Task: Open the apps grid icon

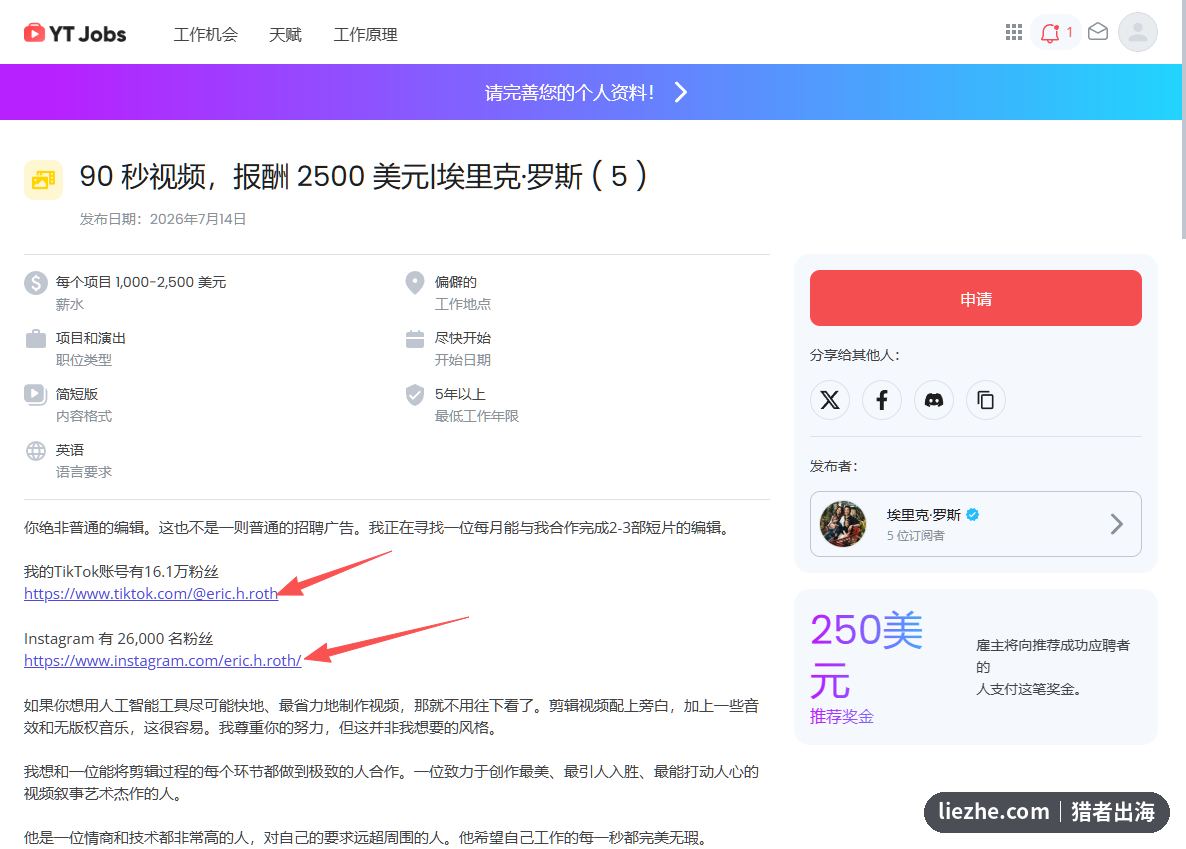Action: (x=1014, y=32)
